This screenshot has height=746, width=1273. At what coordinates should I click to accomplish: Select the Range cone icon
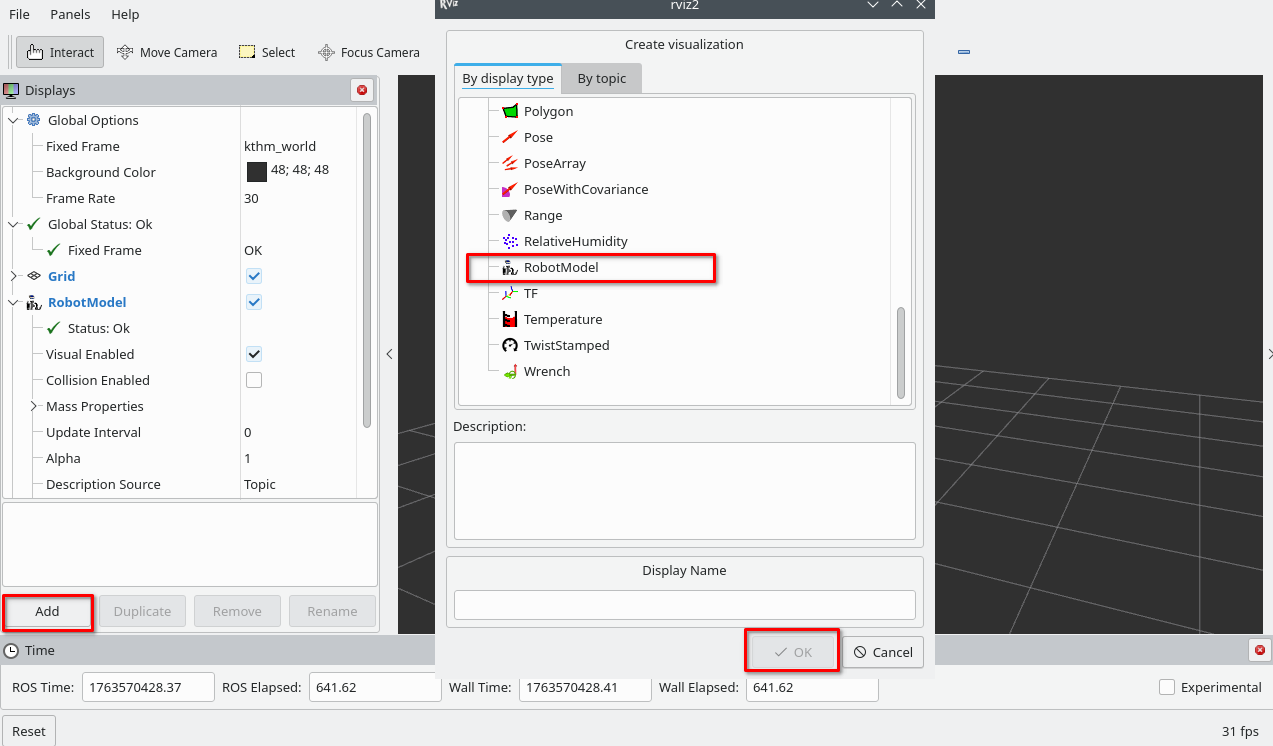click(510, 215)
